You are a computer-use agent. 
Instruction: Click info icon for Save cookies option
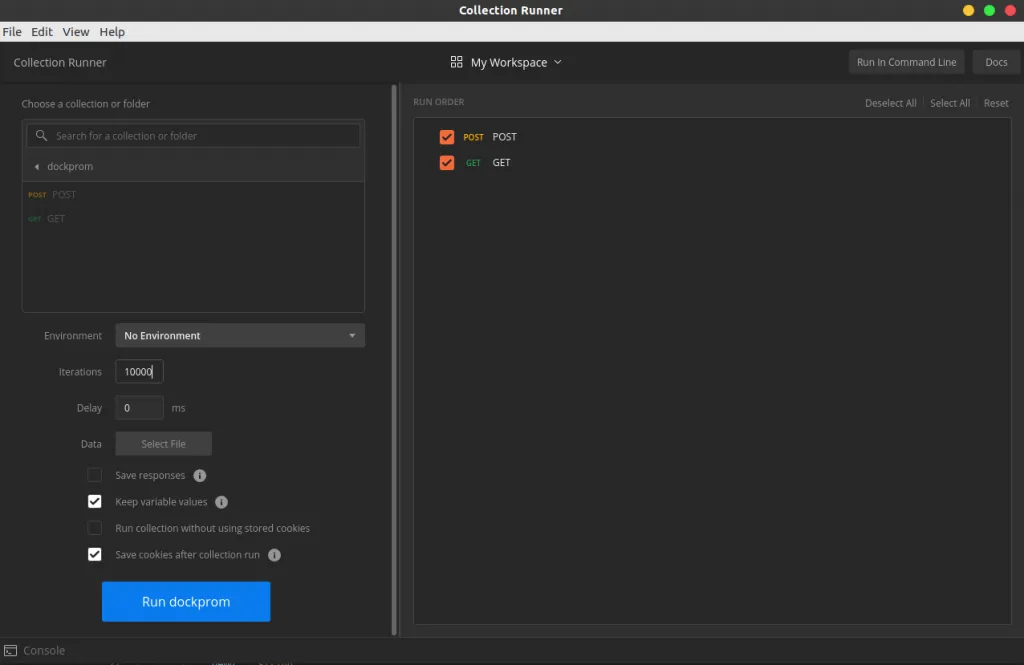(274, 555)
